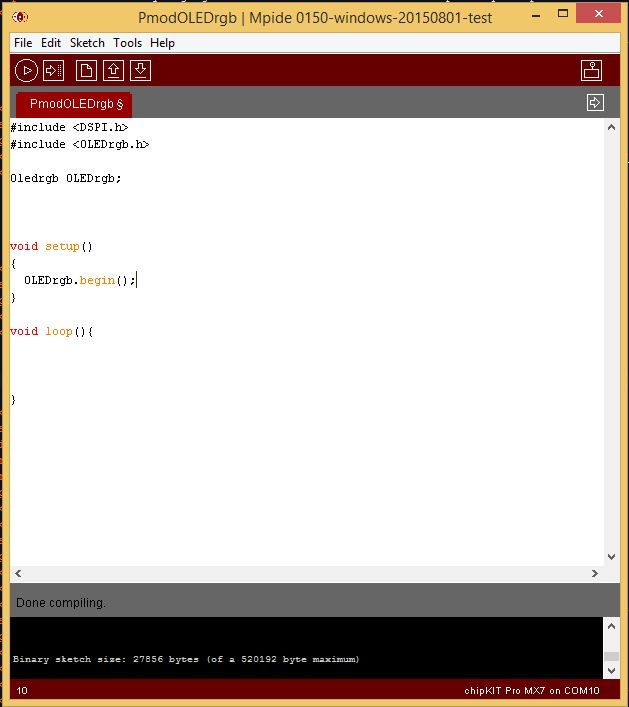Click console scrollbar down arrow
This screenshot has height=707, width=629.
click(611, 670)
